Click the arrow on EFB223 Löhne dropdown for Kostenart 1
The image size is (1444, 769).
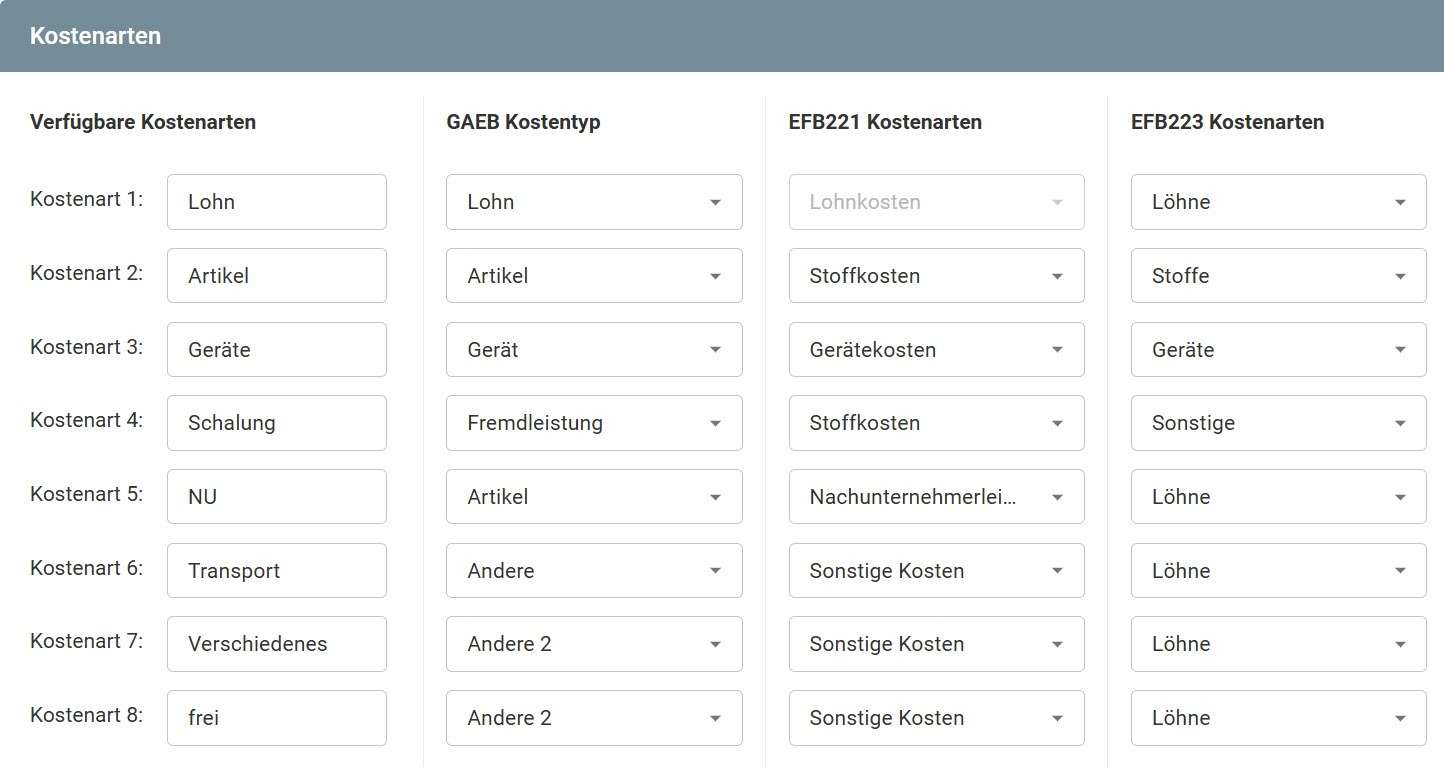pyautogui.click(x=1400, y=202)
